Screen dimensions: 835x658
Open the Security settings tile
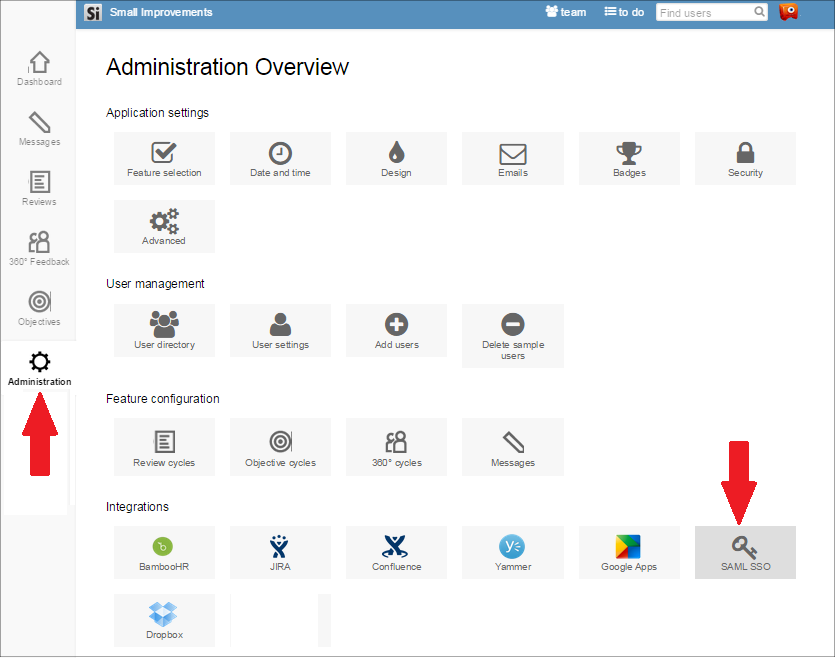[746, 159]
